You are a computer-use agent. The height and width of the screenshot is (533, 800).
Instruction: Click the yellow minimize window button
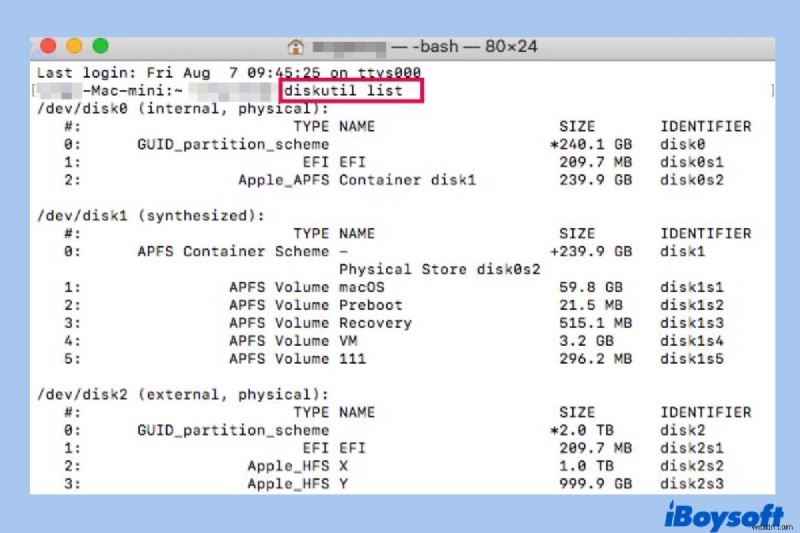74,46
